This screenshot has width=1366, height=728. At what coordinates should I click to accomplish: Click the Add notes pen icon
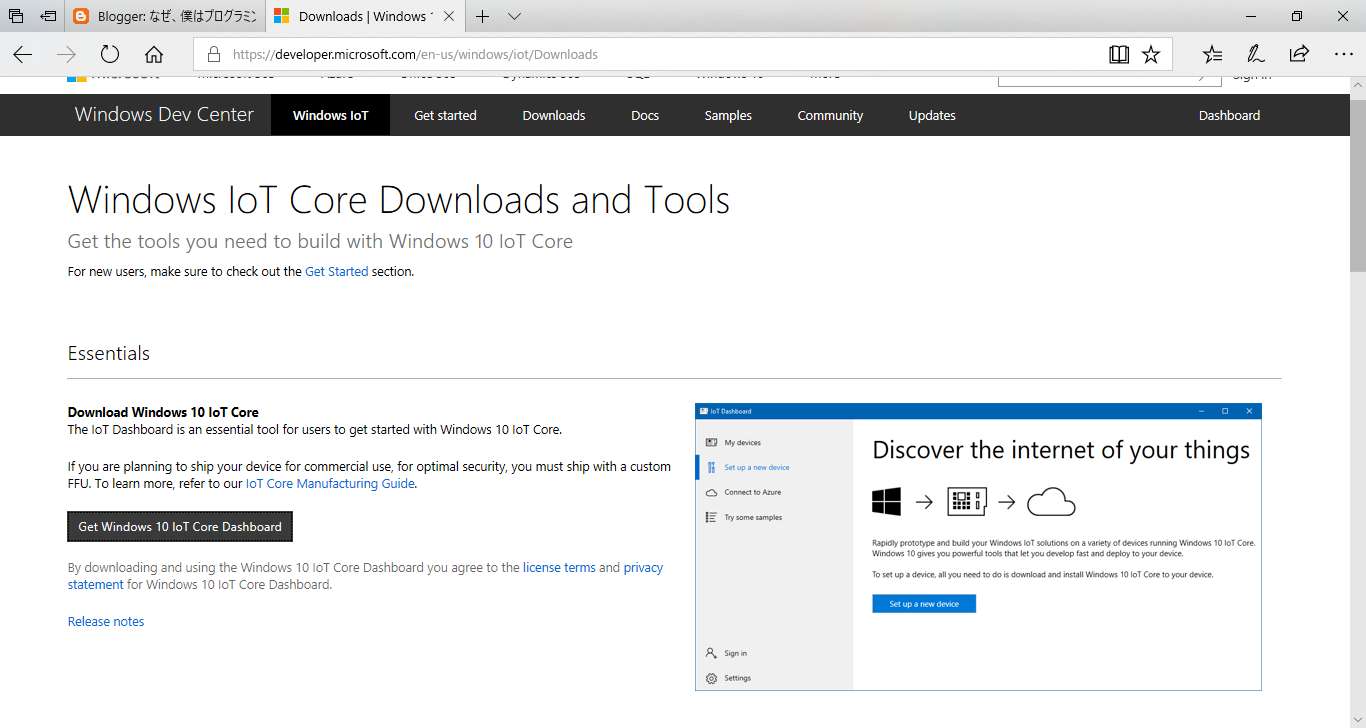1256,54
